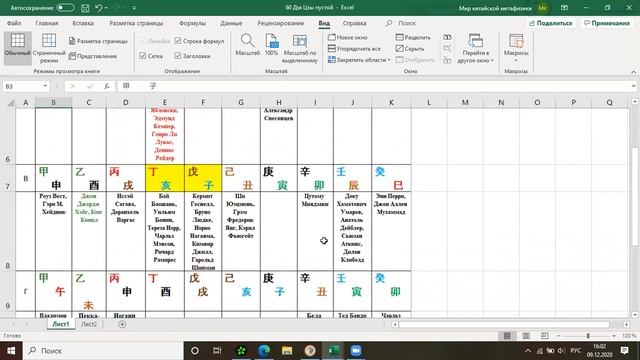Click the Zoom app taskbar icon
640x360 pixels.
click(x=356, y=351)
